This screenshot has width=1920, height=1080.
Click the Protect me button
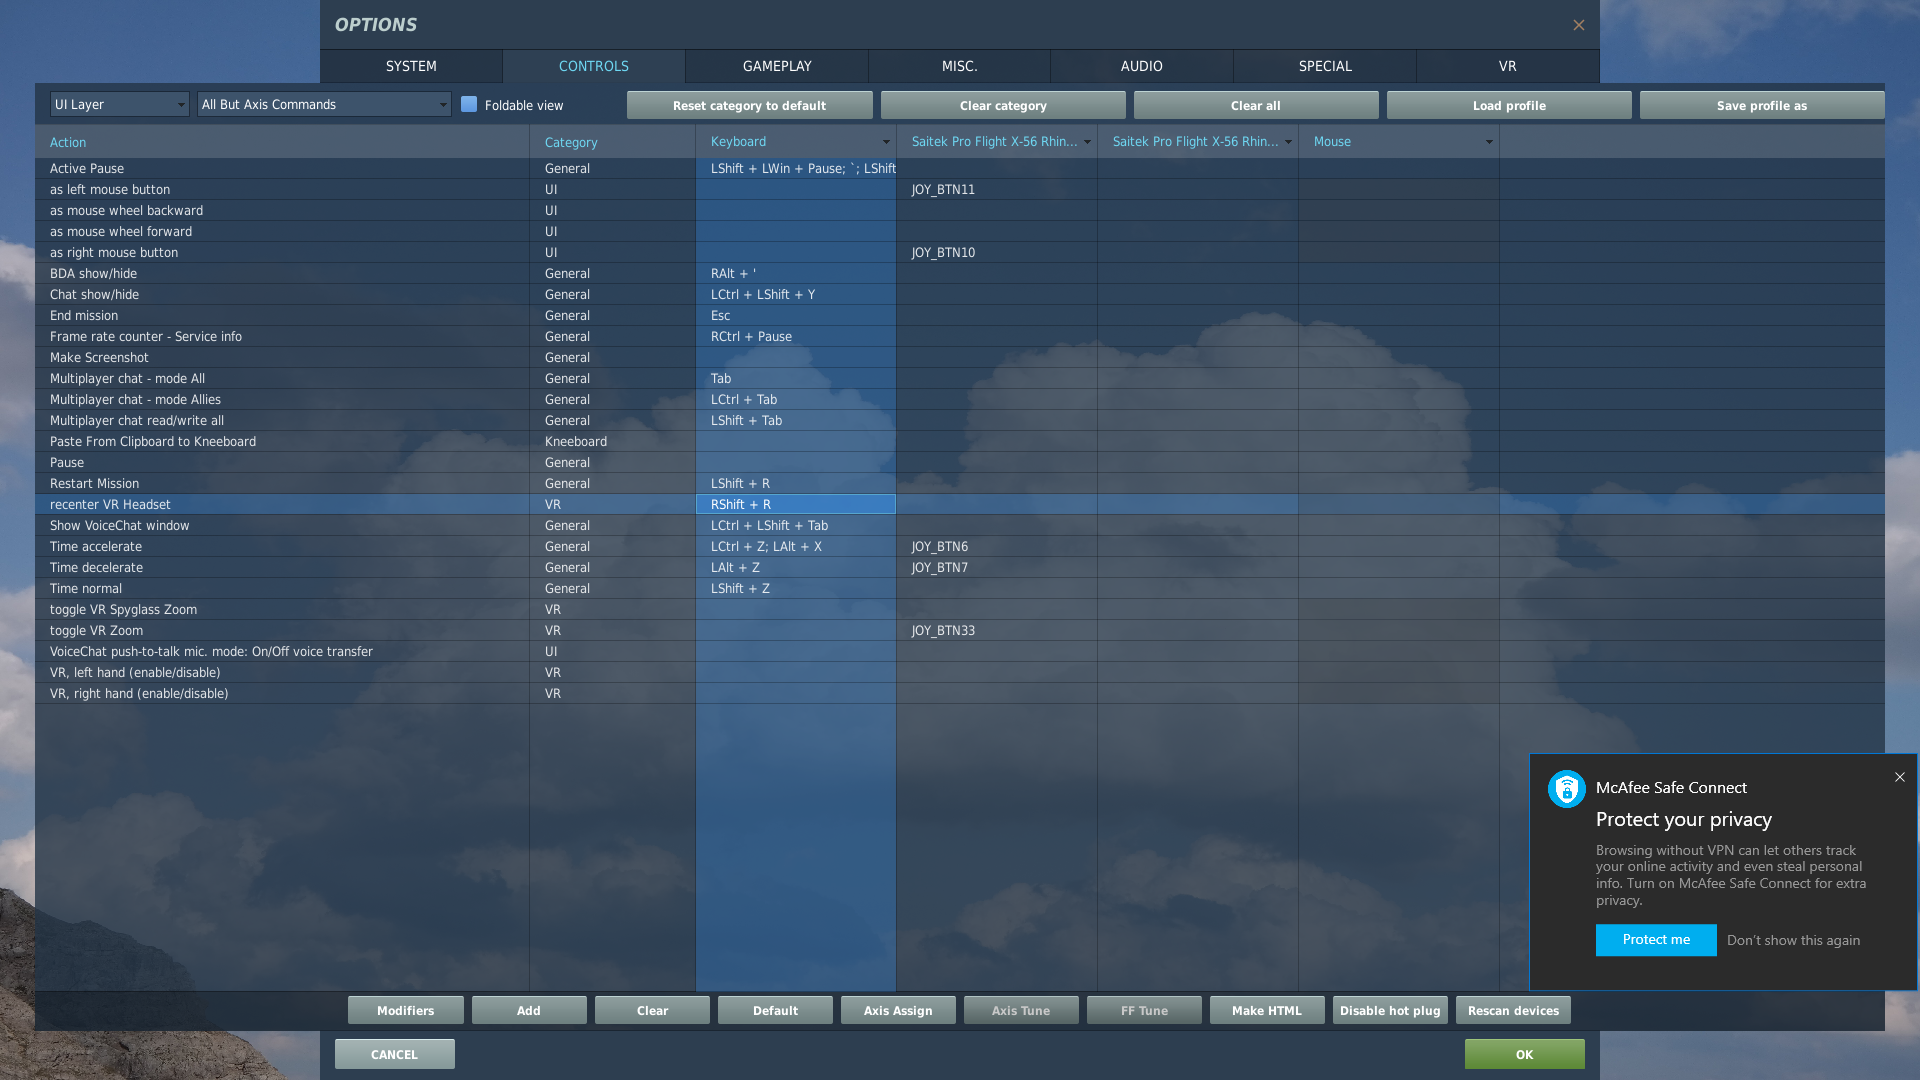click(x=1656, y=940)
